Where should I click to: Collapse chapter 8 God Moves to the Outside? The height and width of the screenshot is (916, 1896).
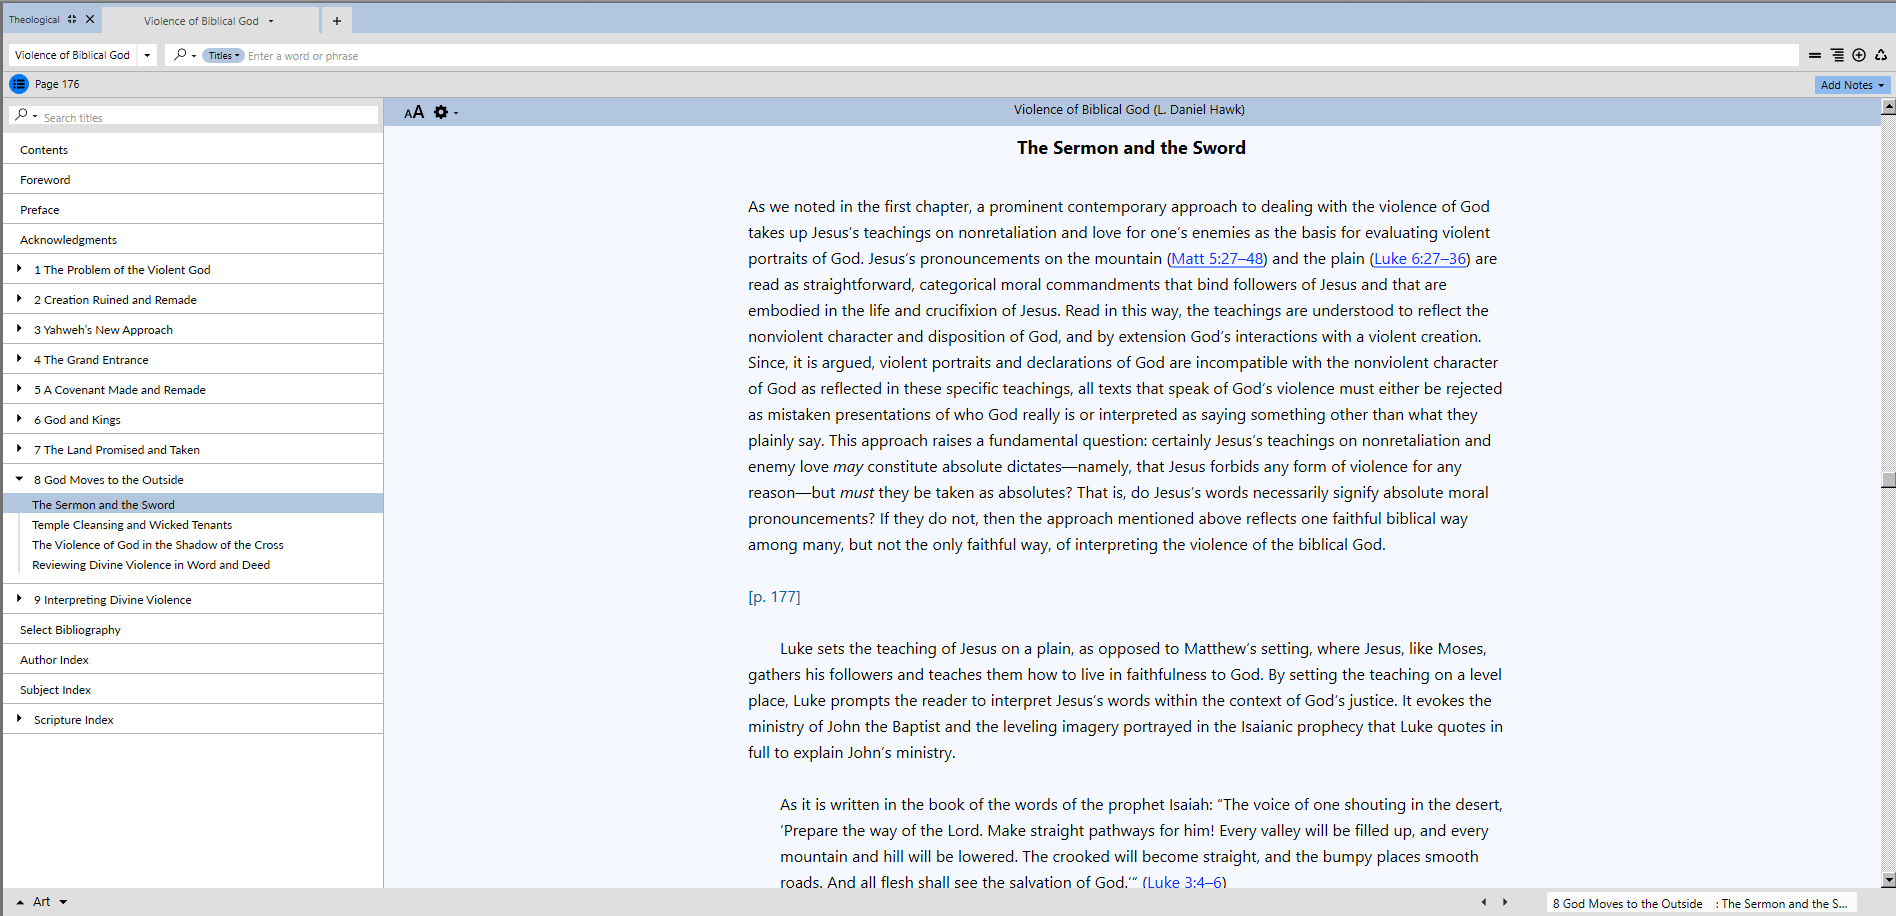click(x=19, y=479)
